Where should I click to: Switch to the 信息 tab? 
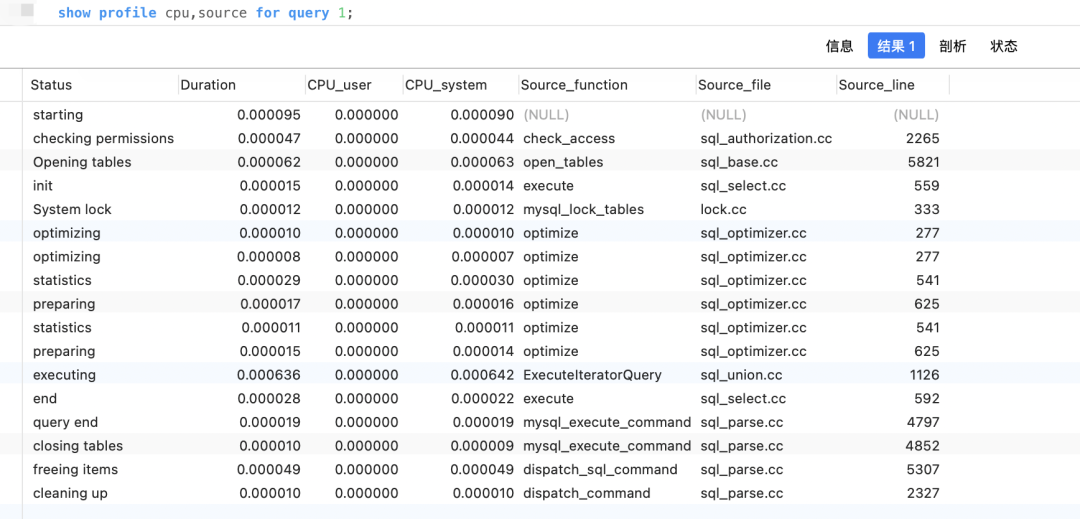pyautogui.click(x=839, y=46)
